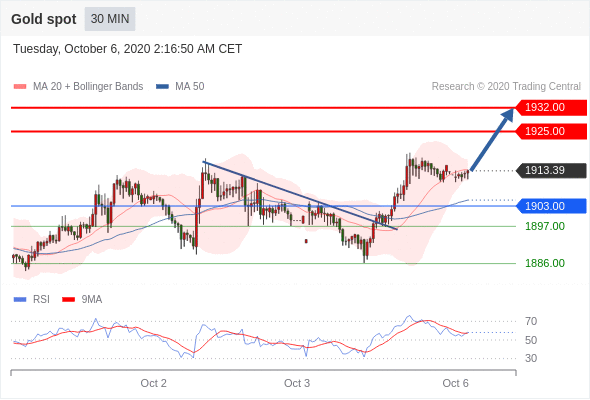Viewport: 590px width, 400px height.
Task: Click the MA 50 legend label
Action: (x=190, y=87)
